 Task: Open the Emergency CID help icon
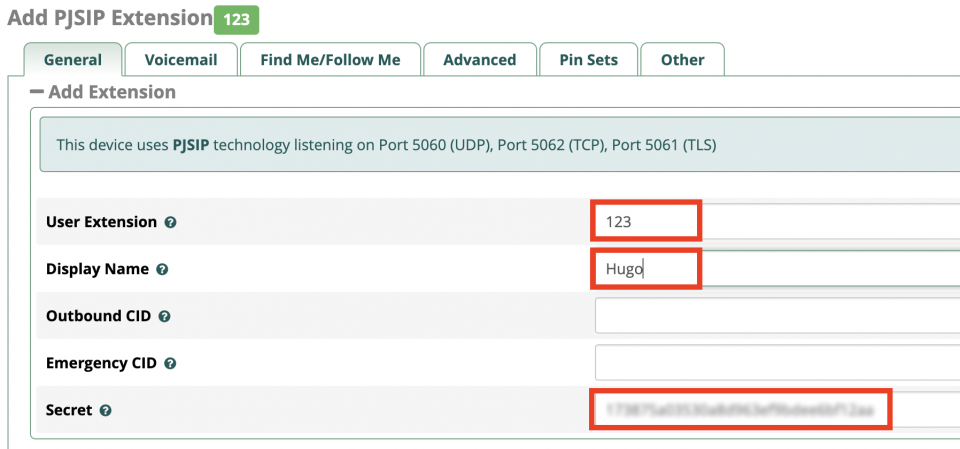(169, 363)
